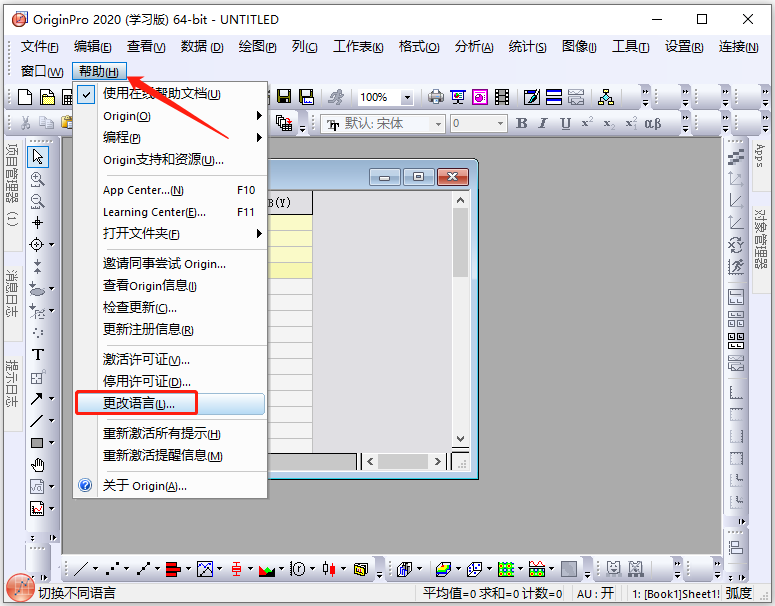Choose 激活许可证(V)... menu entry
The image size is (775, 606).
[x=170, y=359]
